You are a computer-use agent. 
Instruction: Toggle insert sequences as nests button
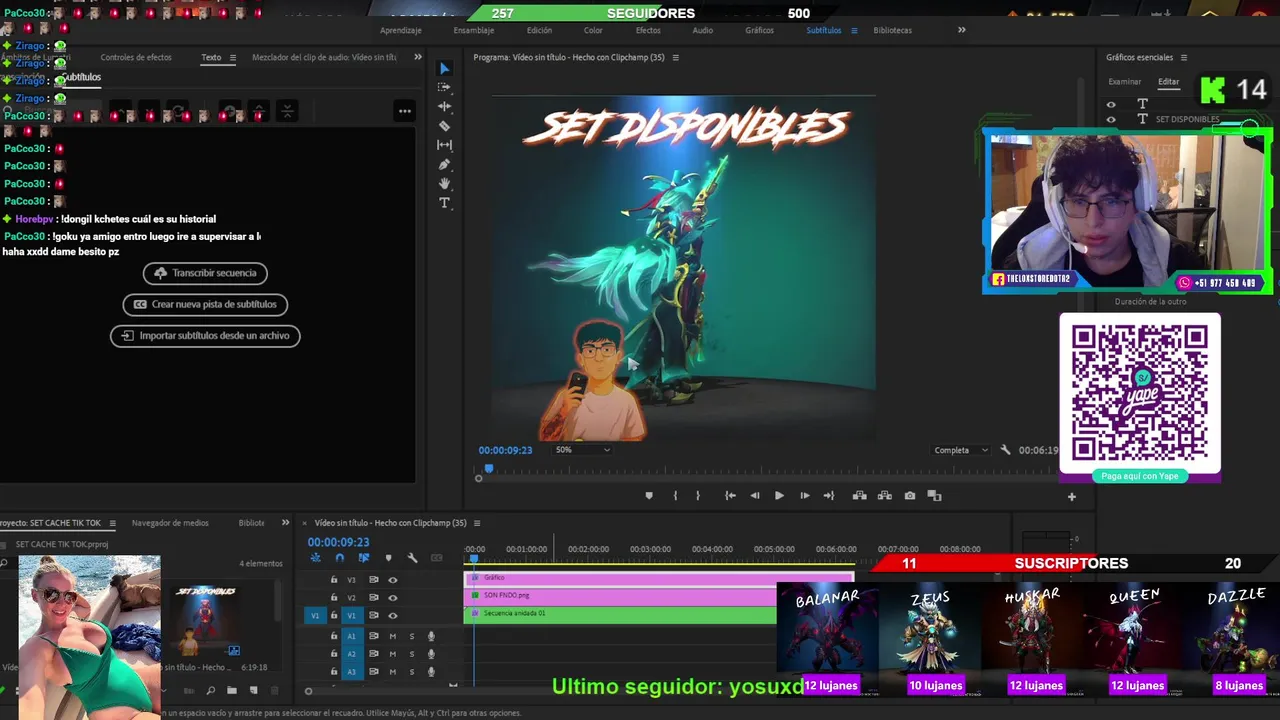(315, 558)
